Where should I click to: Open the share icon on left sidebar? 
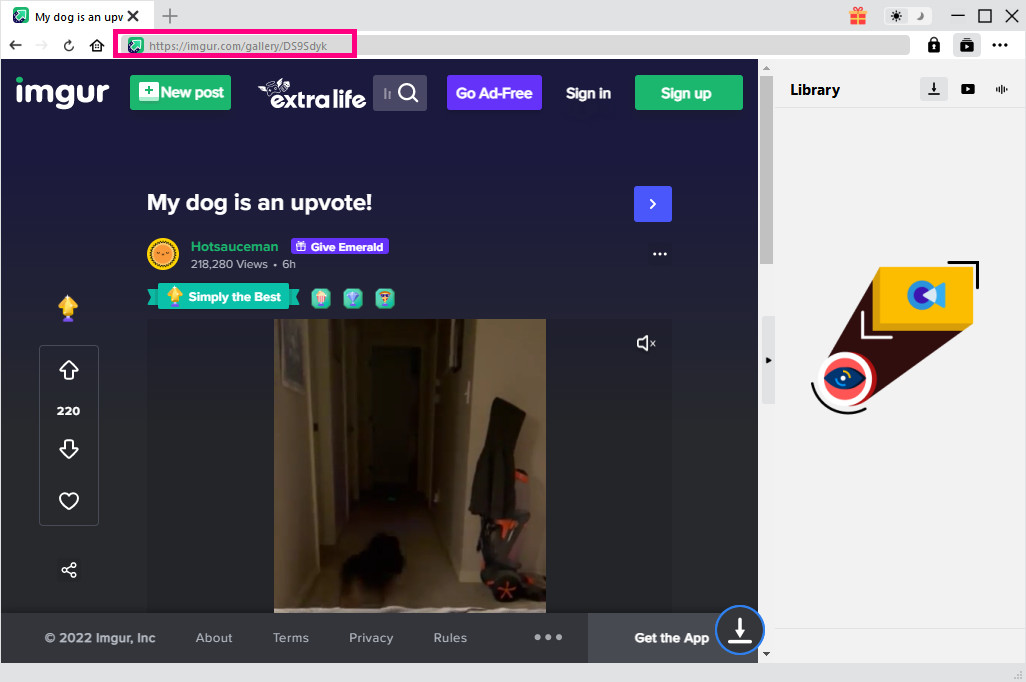[x=69, y=570]
